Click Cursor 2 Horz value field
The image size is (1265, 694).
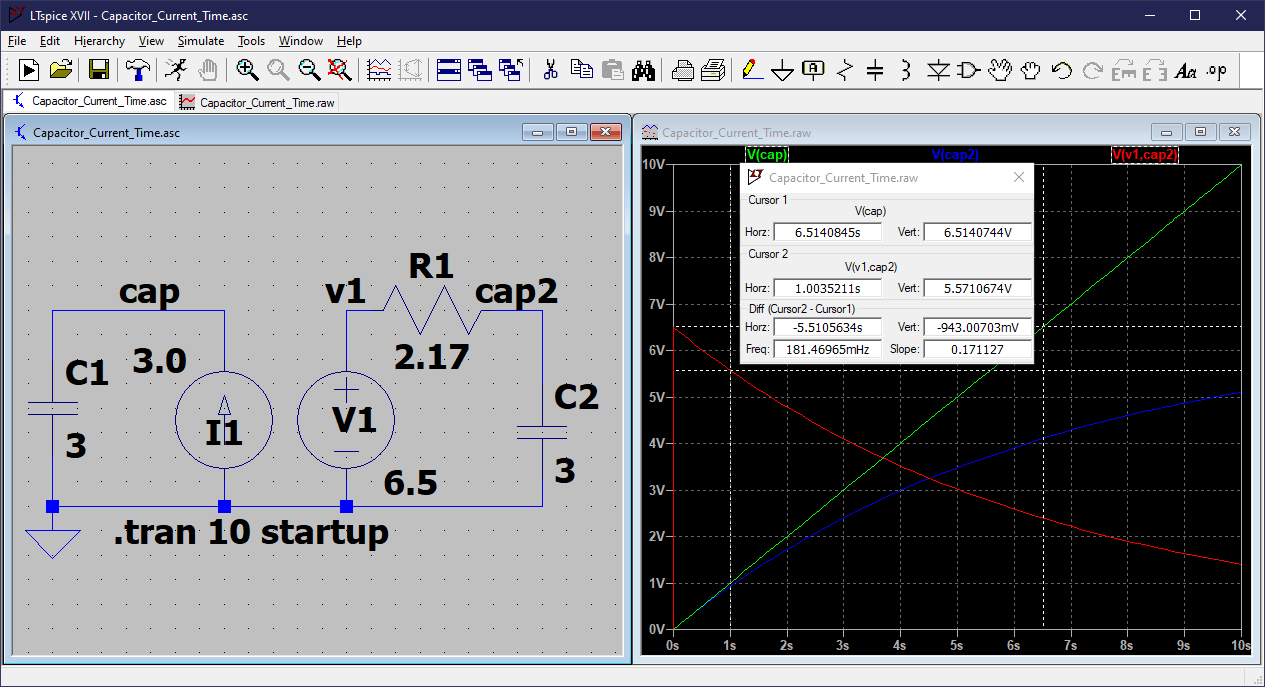[828, 288]
